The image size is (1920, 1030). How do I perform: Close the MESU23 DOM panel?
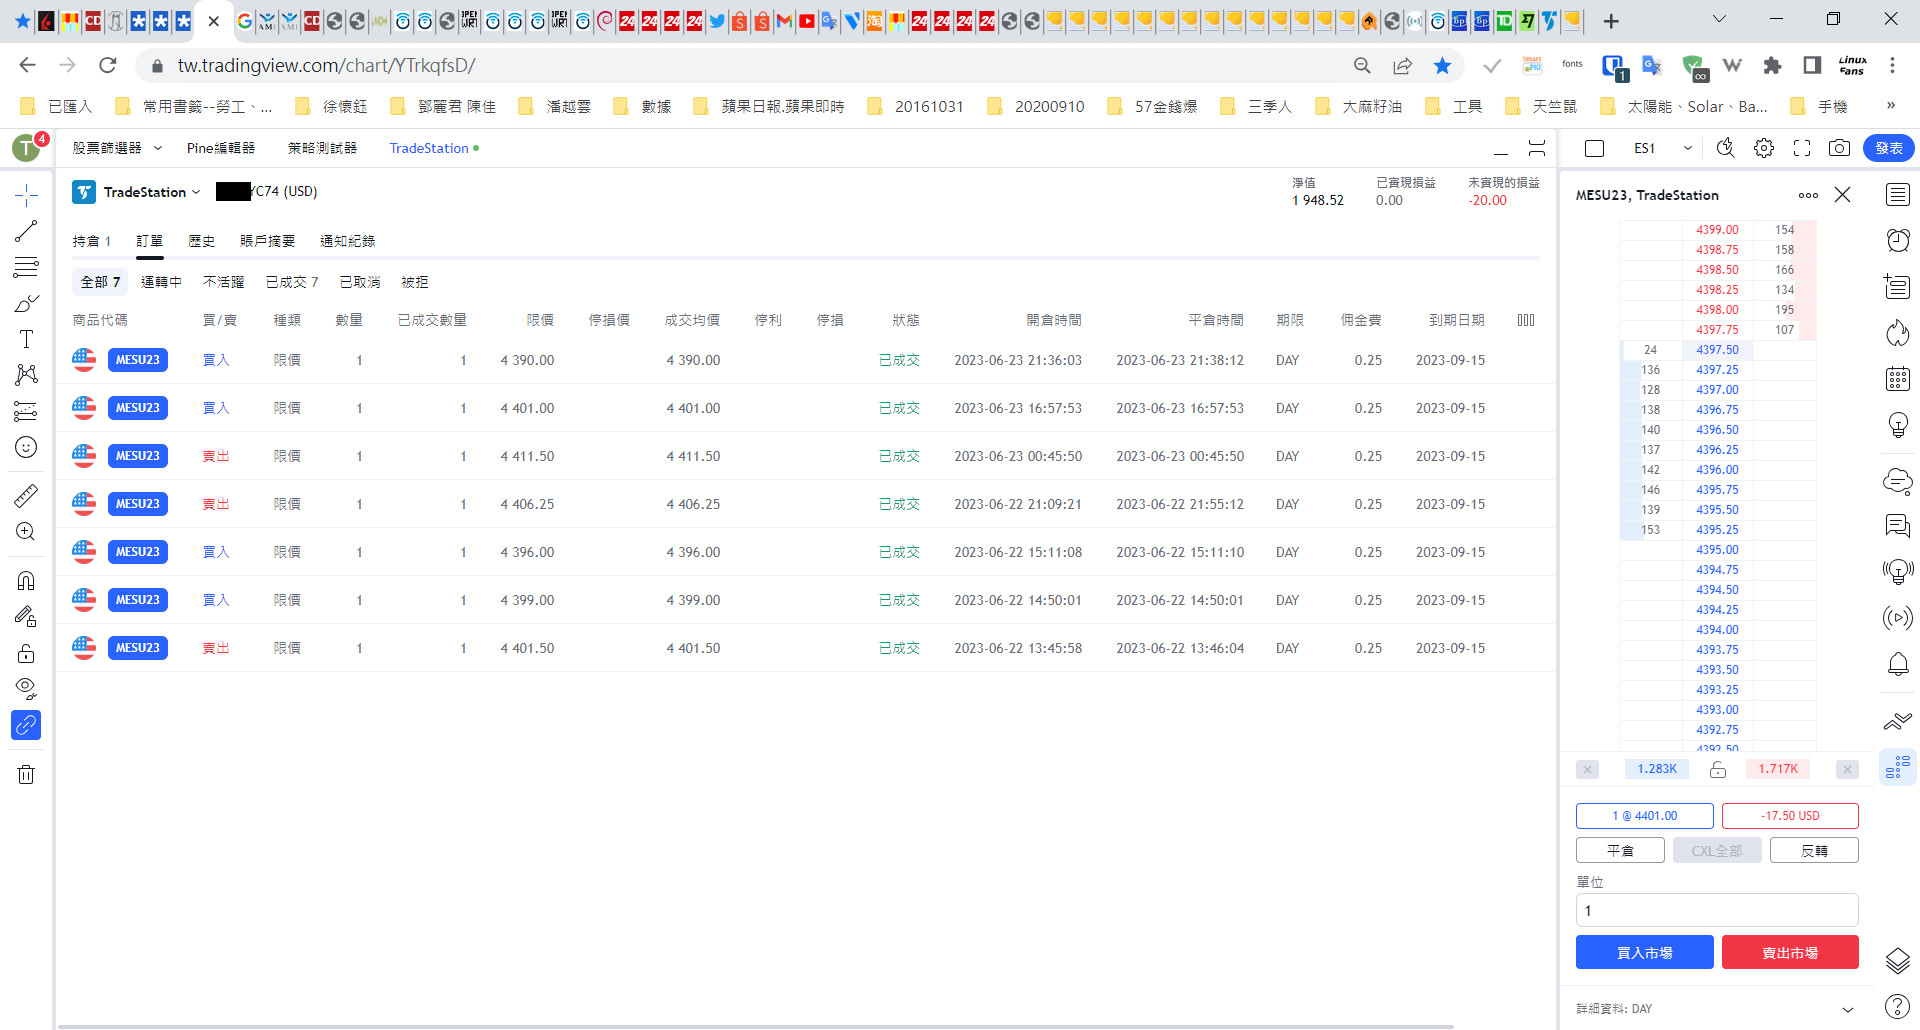coord(1842,195)
